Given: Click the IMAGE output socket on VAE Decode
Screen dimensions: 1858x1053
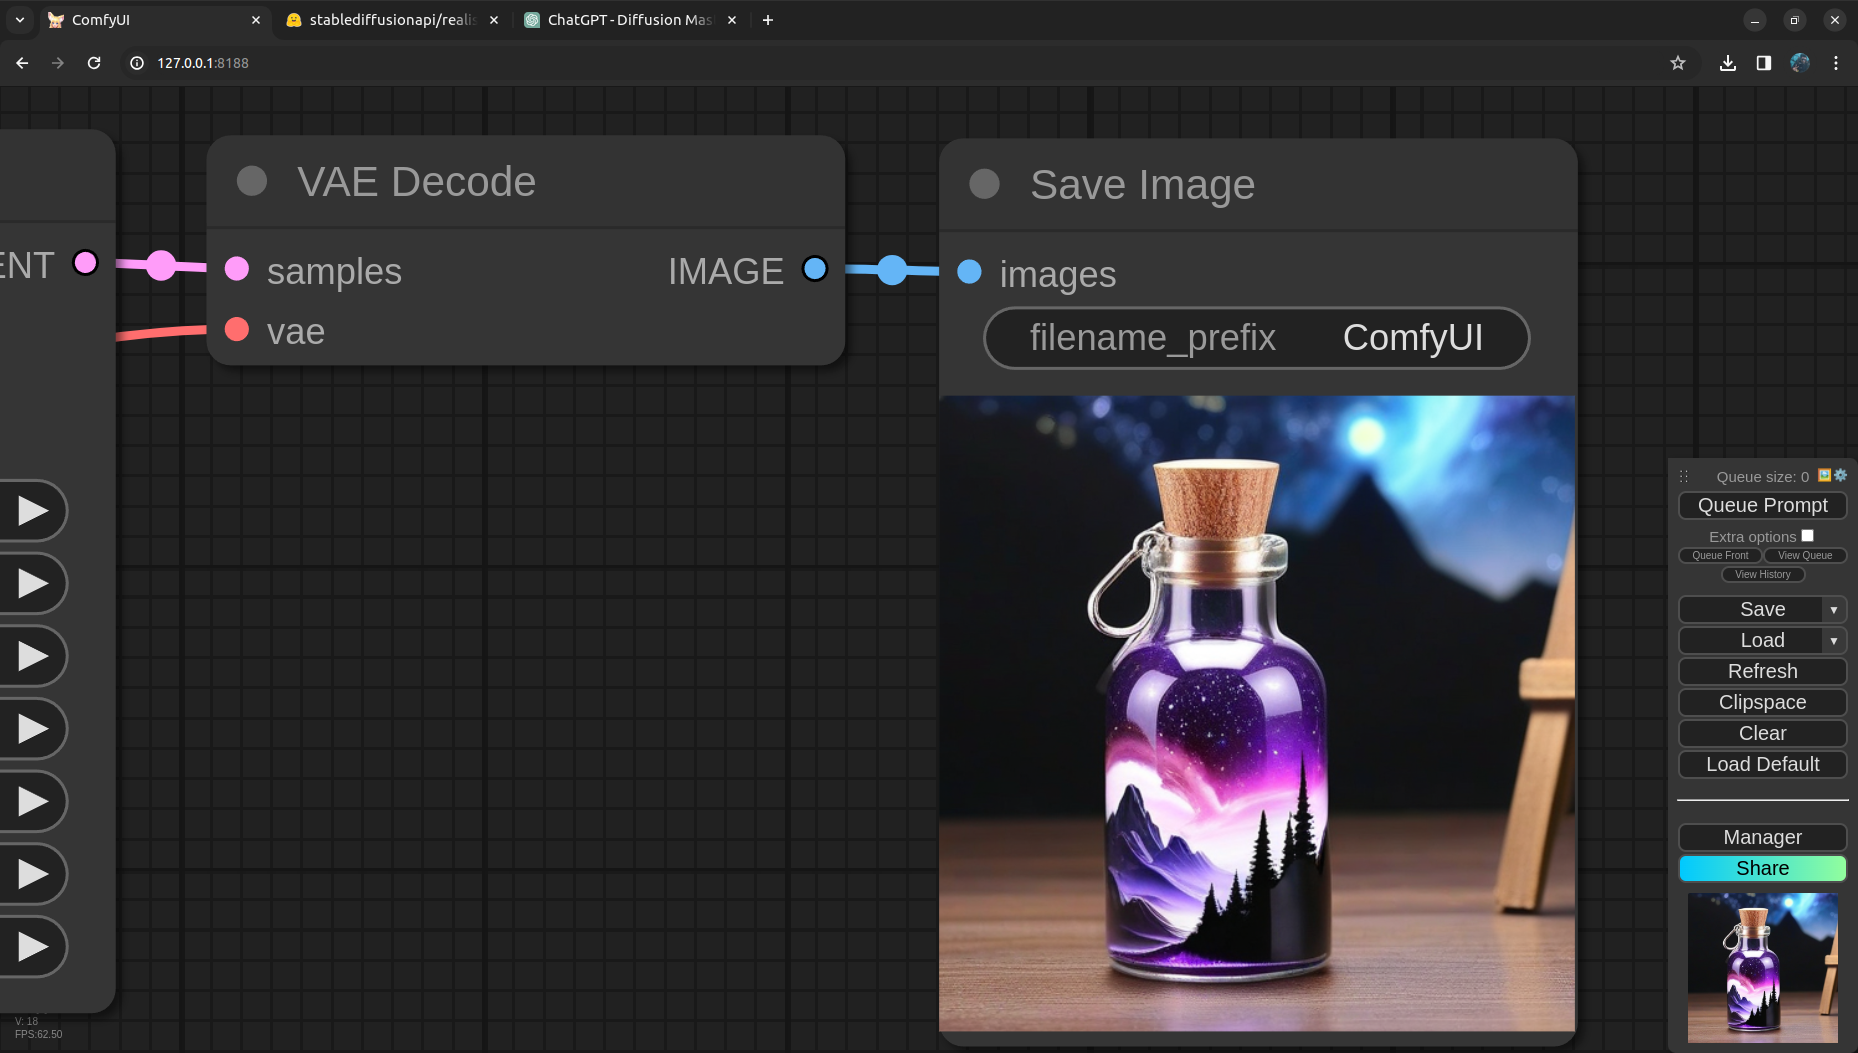Looking at the screenshot, I should click(x=815, y=269).
